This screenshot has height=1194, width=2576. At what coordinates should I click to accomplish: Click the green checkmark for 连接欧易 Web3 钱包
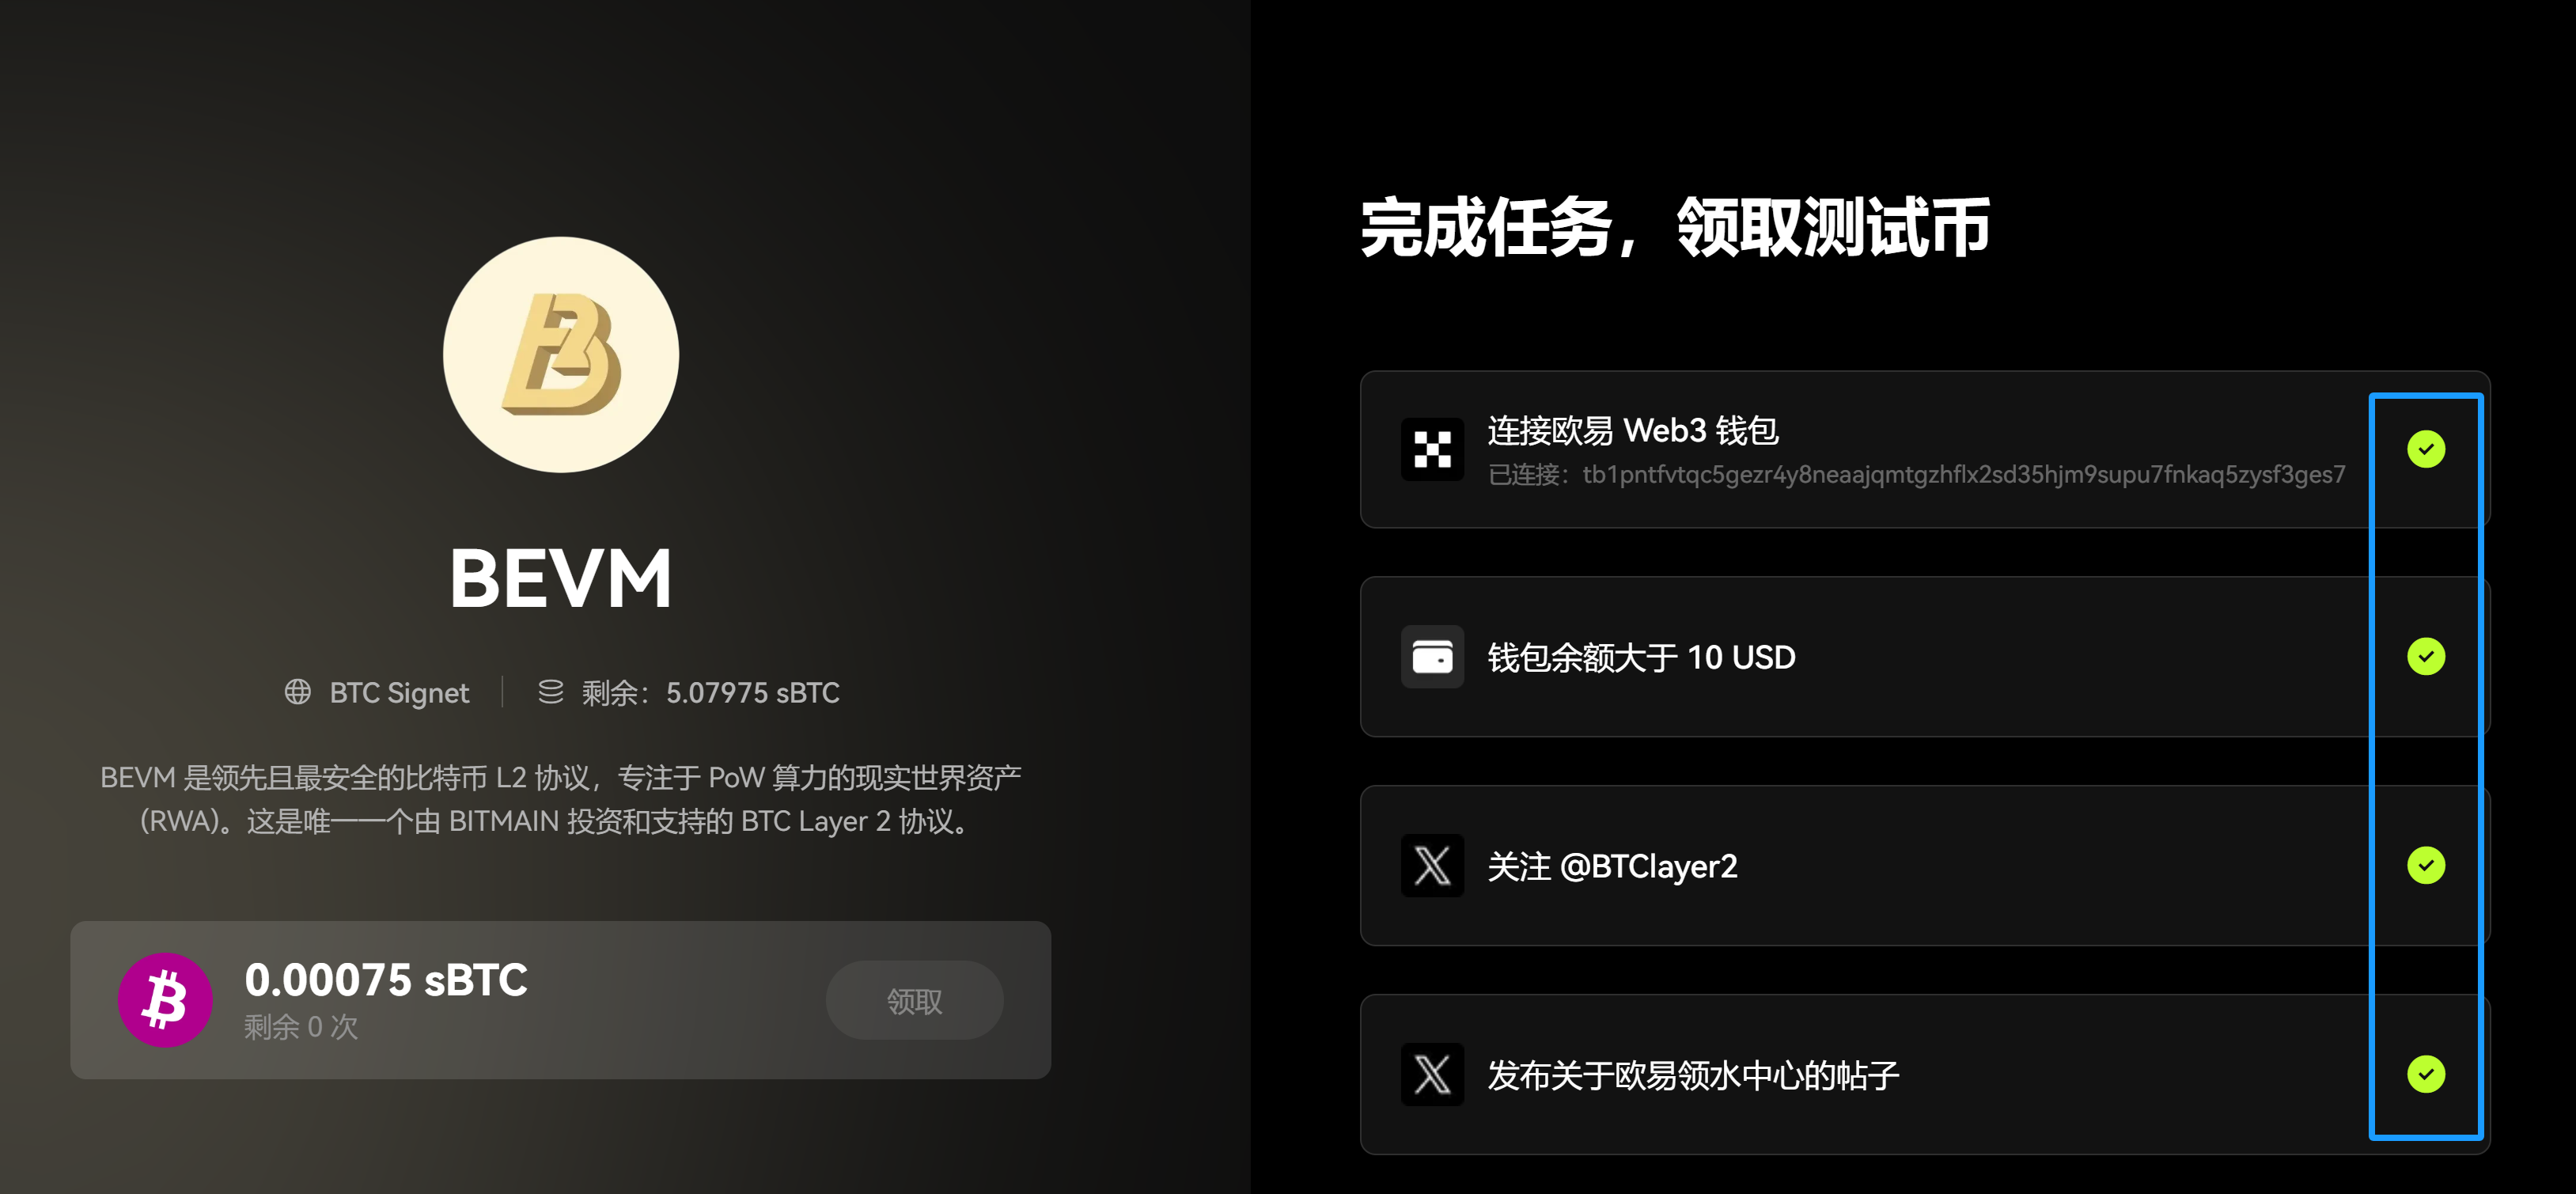(2426, 449)
